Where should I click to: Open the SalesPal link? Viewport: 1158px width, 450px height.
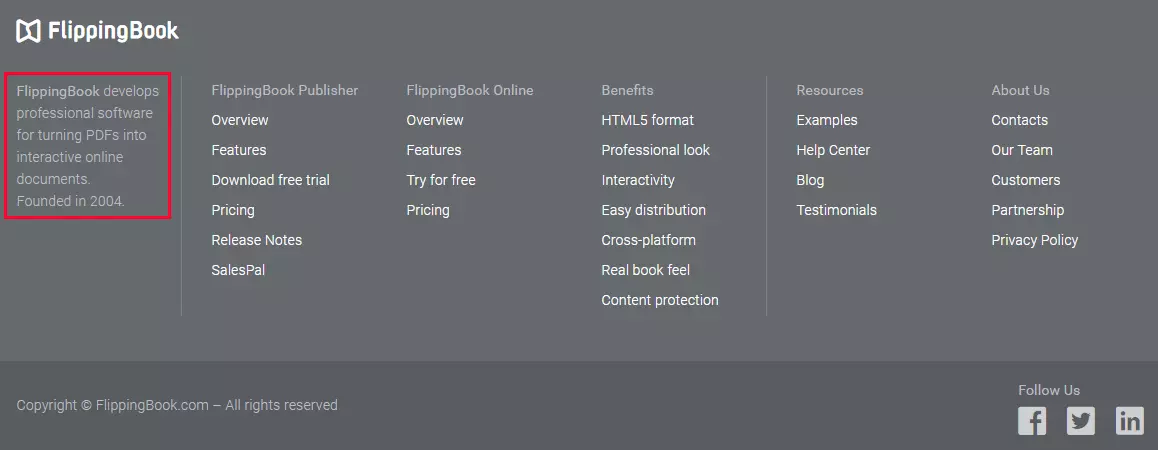[238, 270]
